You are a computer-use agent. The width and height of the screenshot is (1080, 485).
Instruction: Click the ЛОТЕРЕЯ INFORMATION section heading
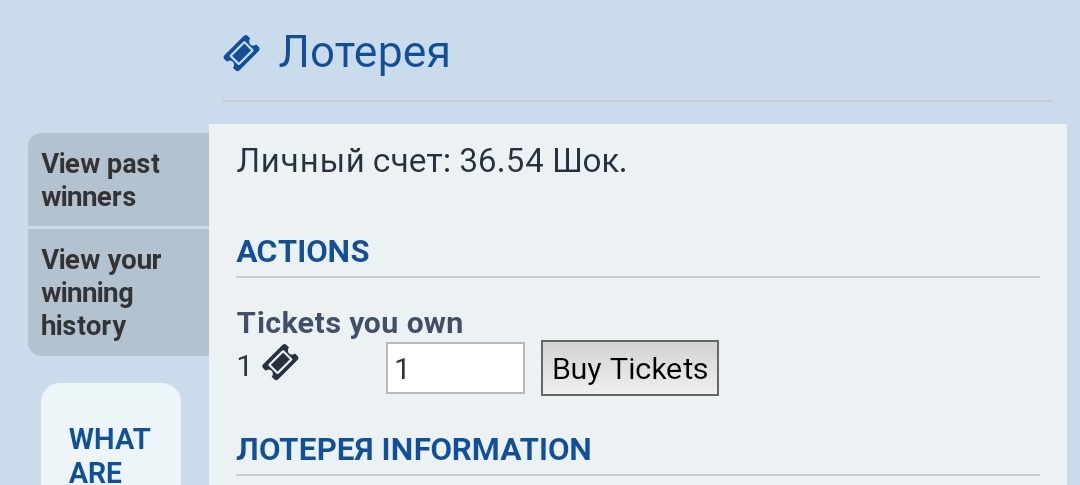click(x=413, y=449)
